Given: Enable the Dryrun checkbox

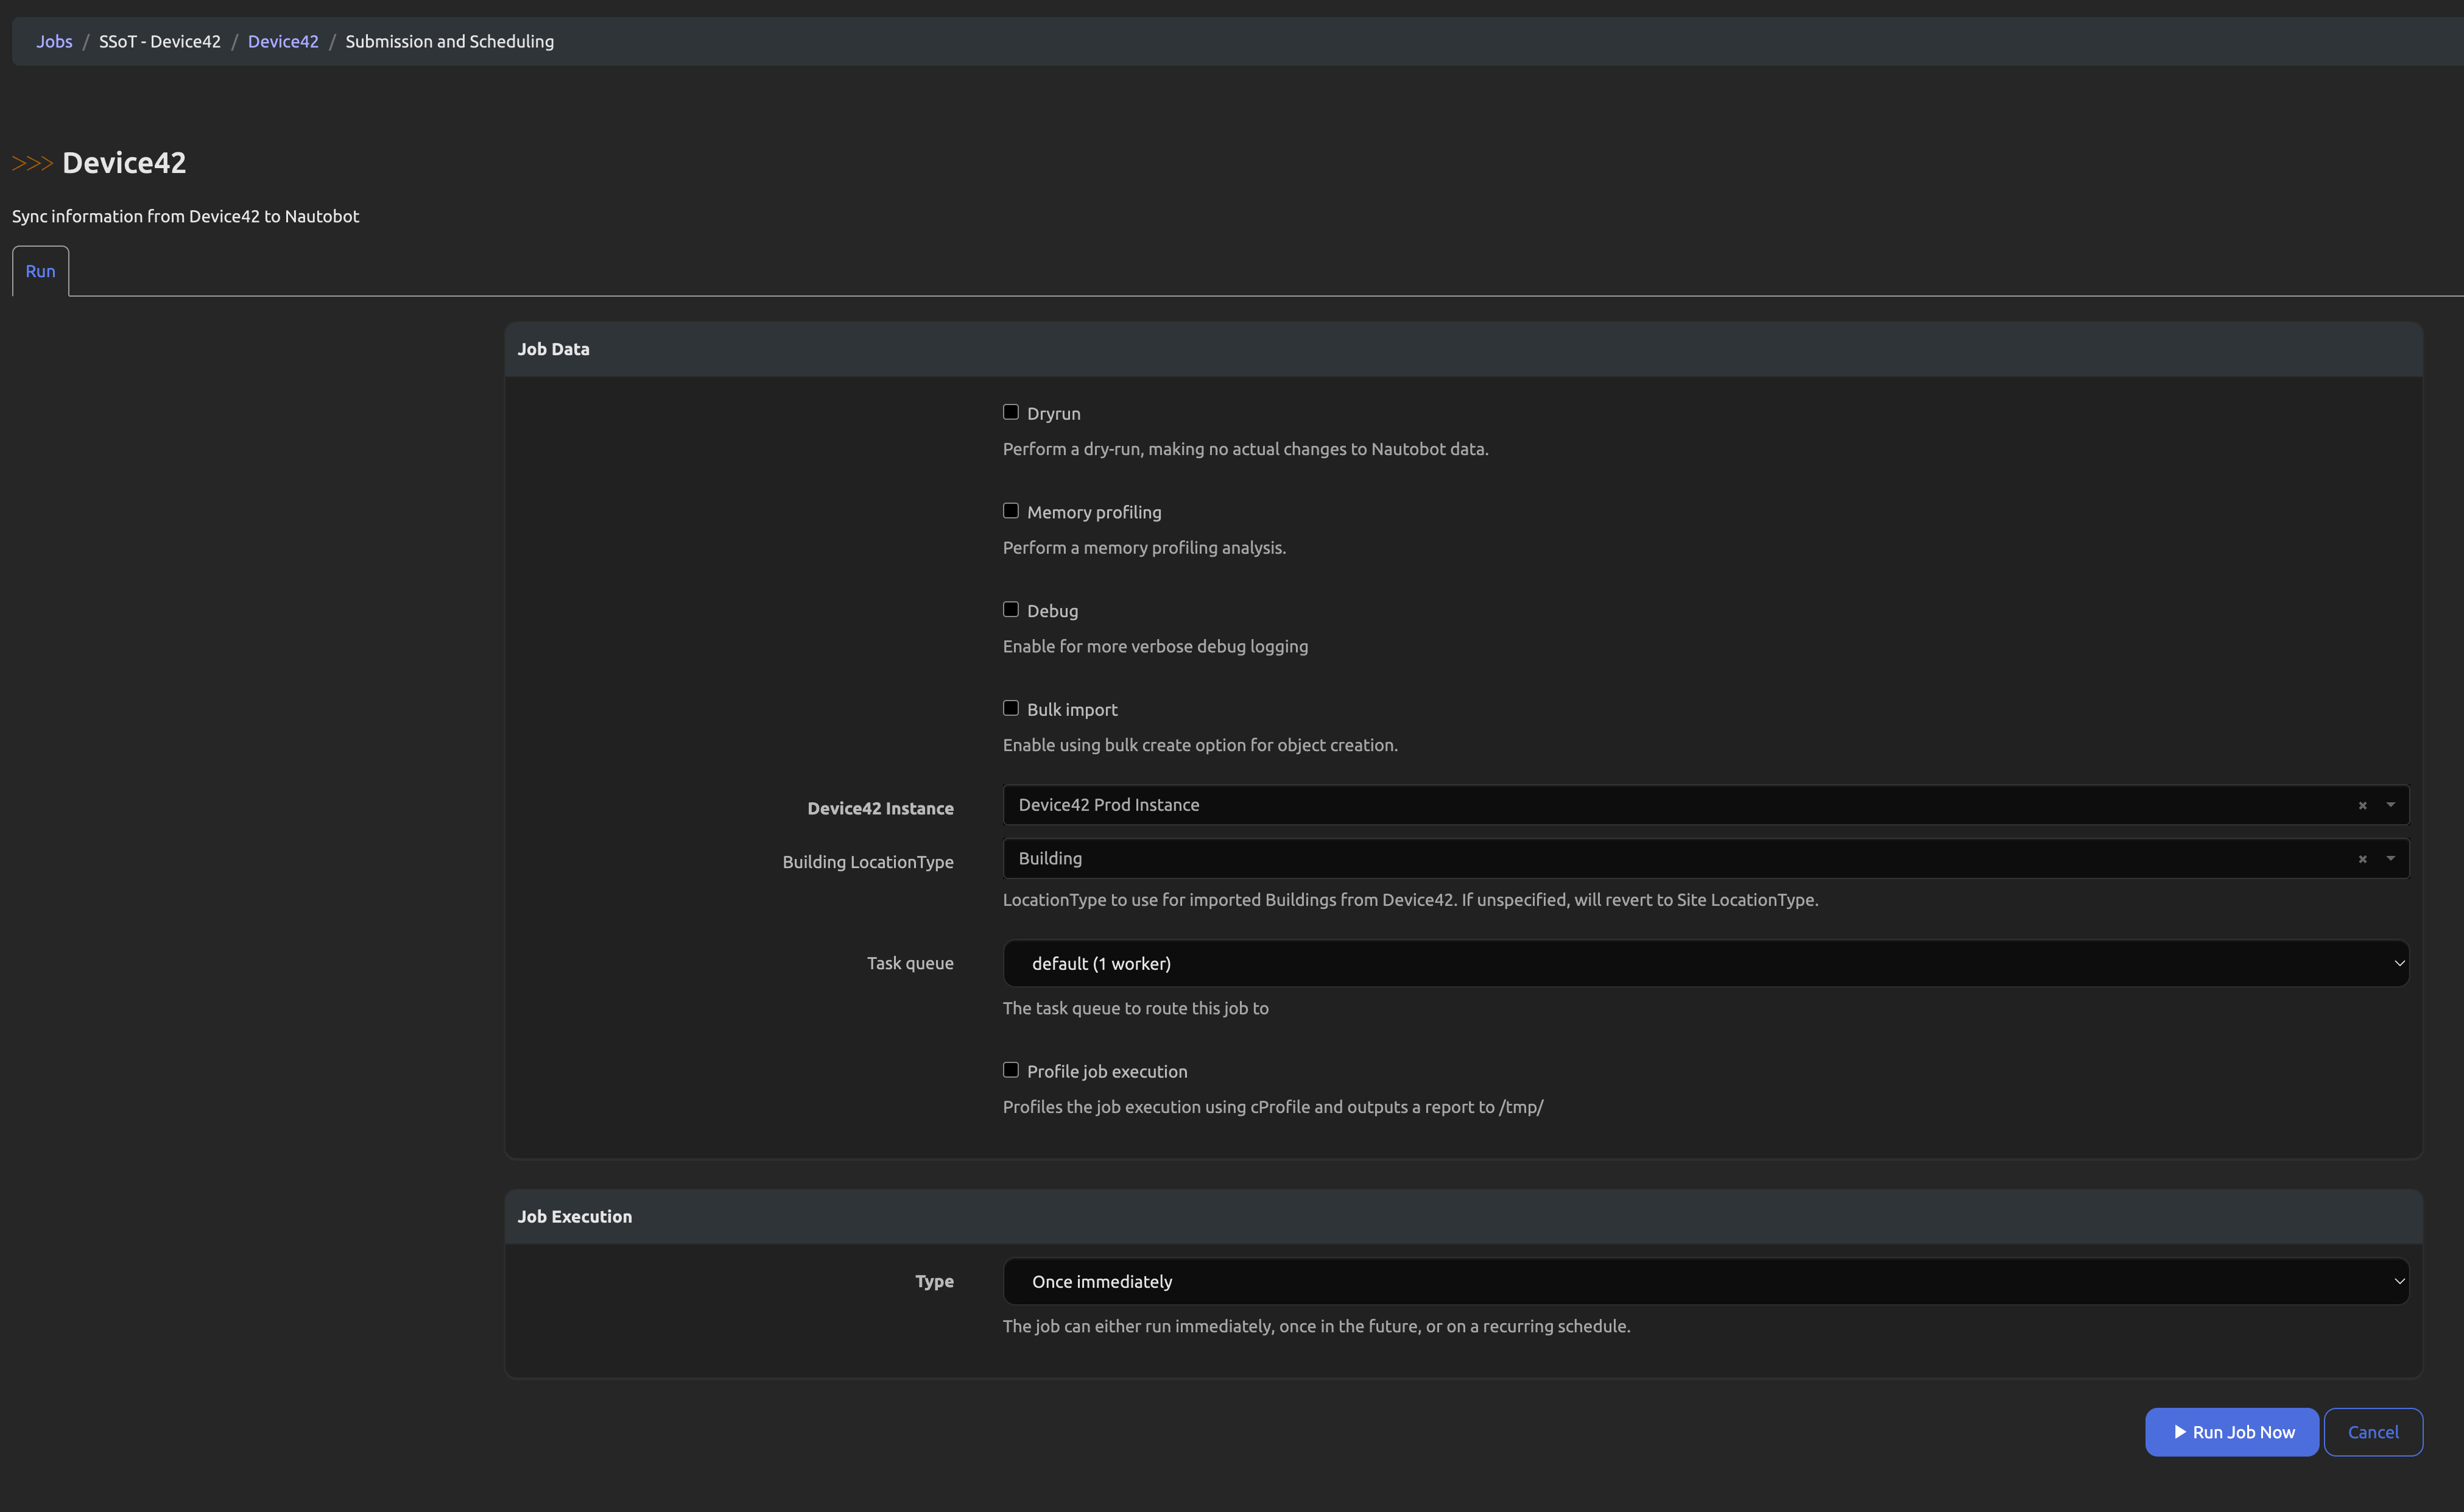Looking at the screenshot, I should coord(1011,412).
